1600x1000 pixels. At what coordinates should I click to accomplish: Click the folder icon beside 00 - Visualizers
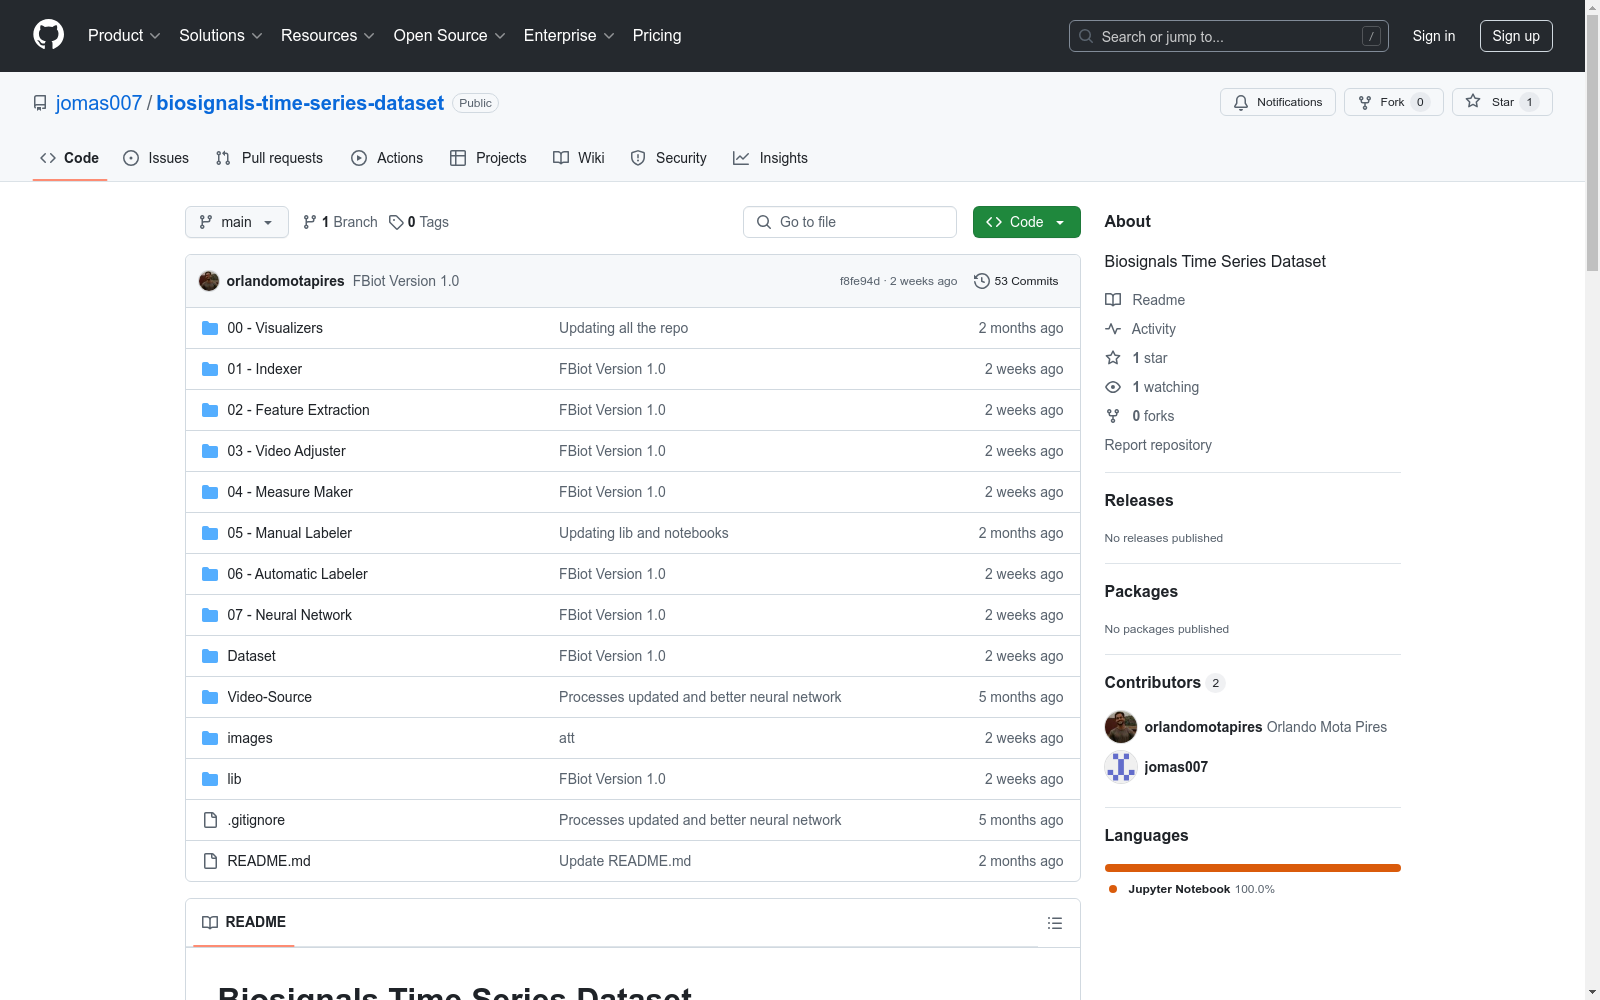coord(210,328)
